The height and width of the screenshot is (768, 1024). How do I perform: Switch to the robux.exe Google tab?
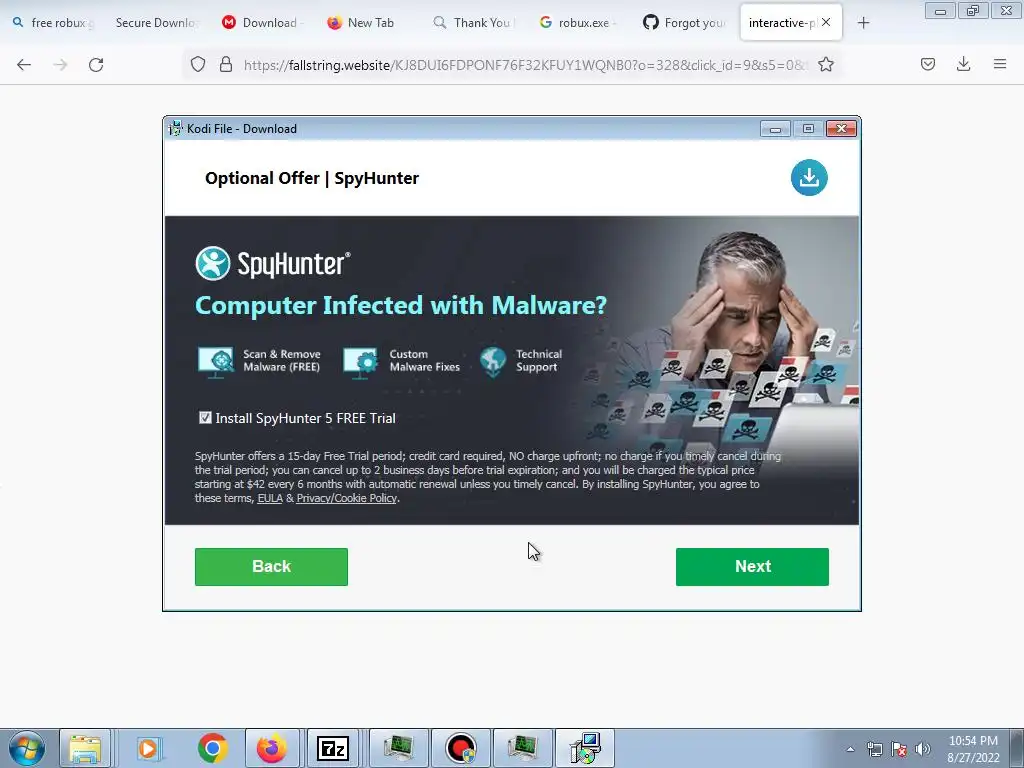(x=575, y=23)
